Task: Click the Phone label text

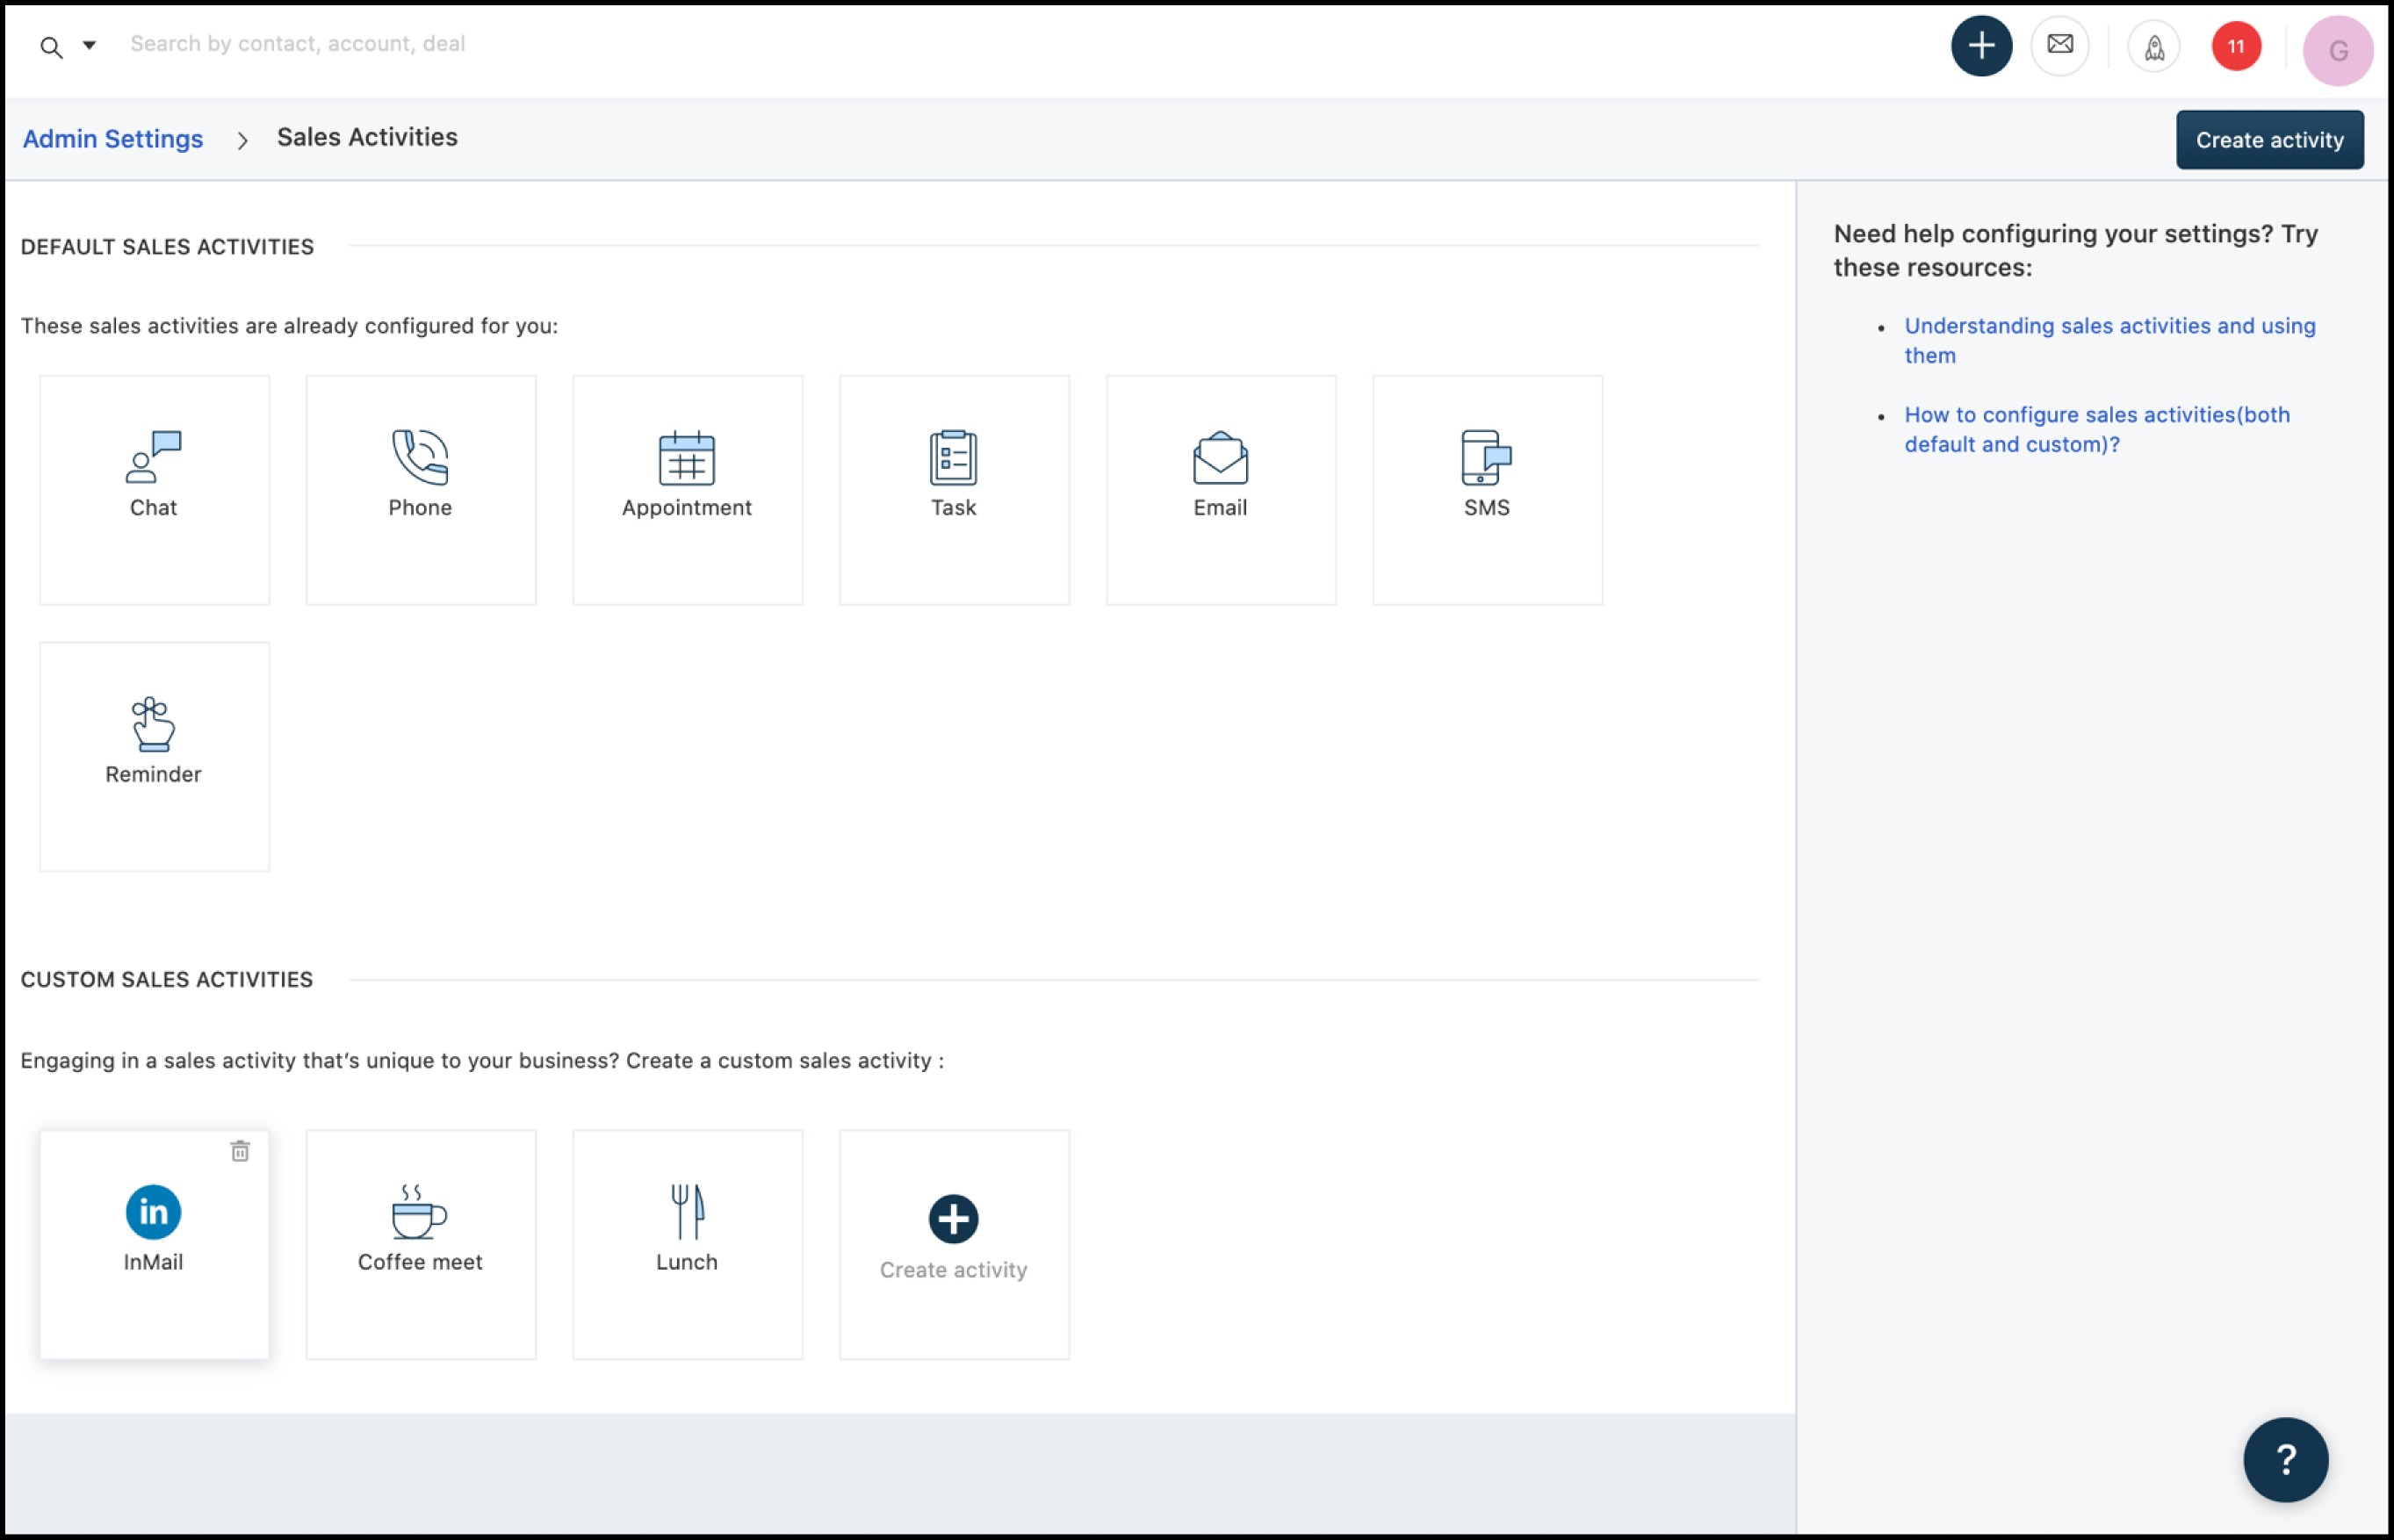Action: tap(420, 507)
